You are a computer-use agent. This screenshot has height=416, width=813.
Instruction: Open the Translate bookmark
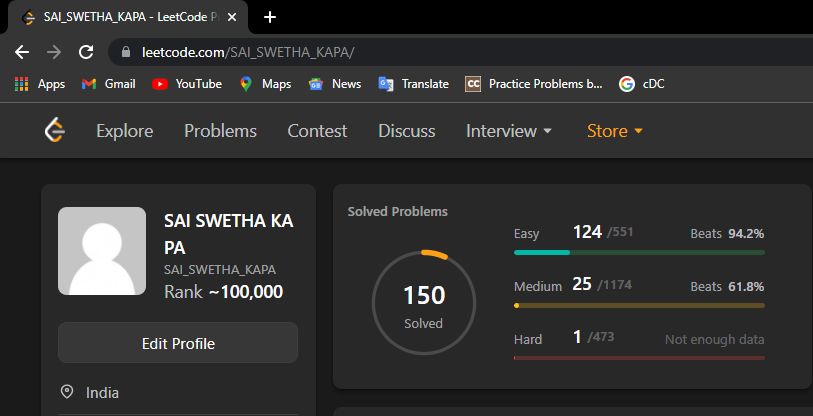pos(413,84)
